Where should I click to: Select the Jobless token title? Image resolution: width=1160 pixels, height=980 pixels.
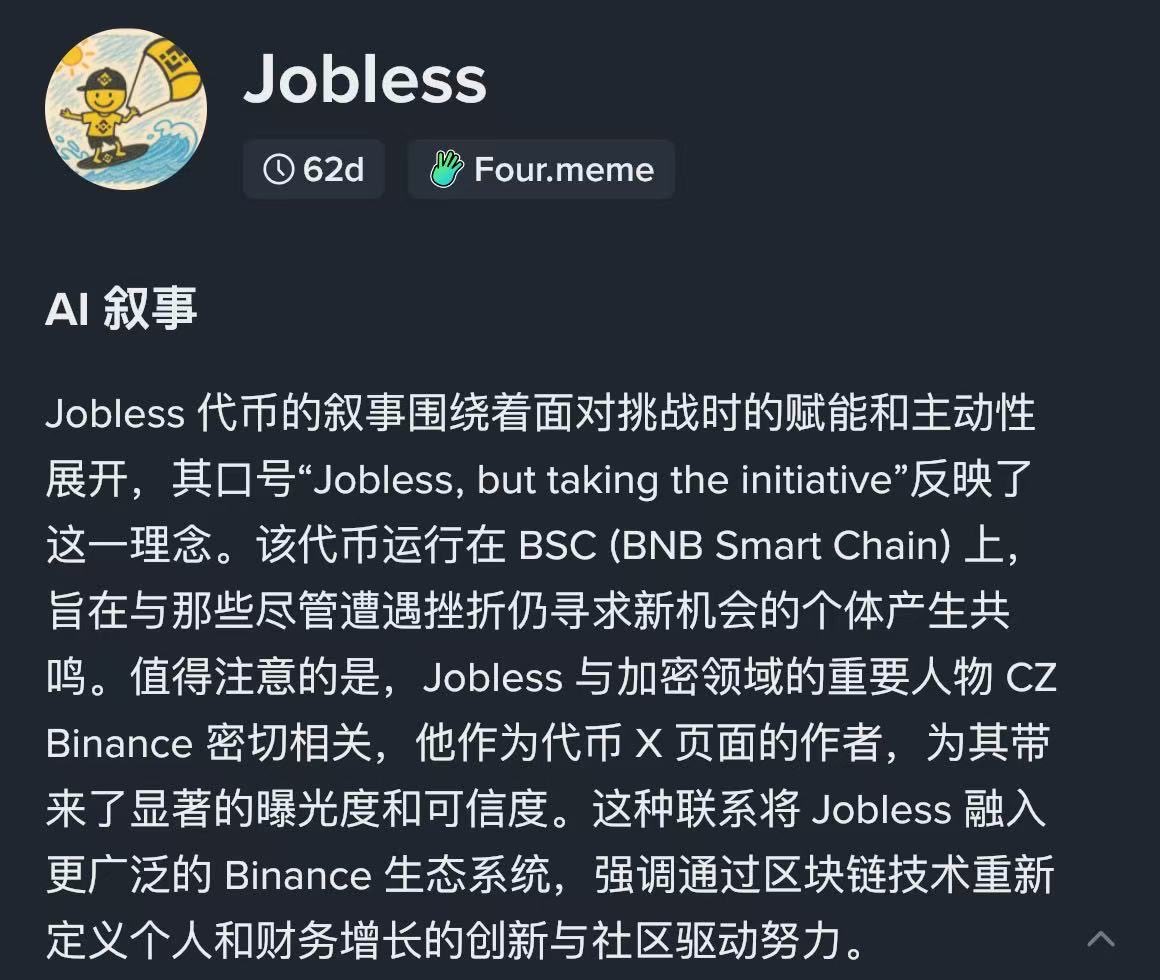pos(365,78)
